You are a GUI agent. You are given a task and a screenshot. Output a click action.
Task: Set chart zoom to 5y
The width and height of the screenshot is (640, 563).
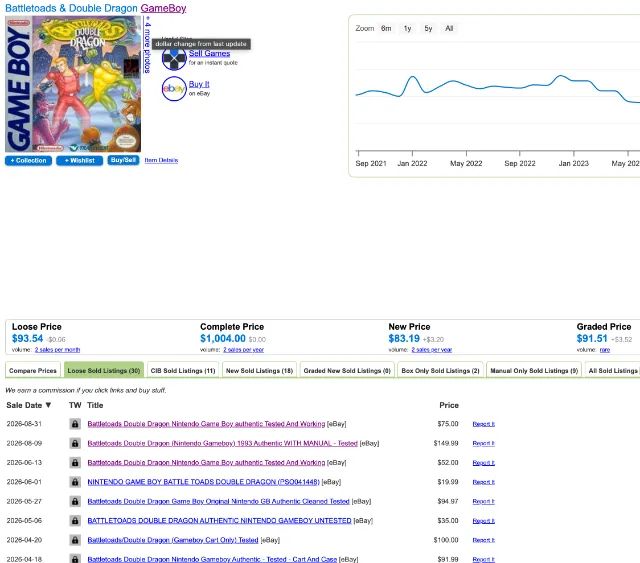click(x=428, y=28)
